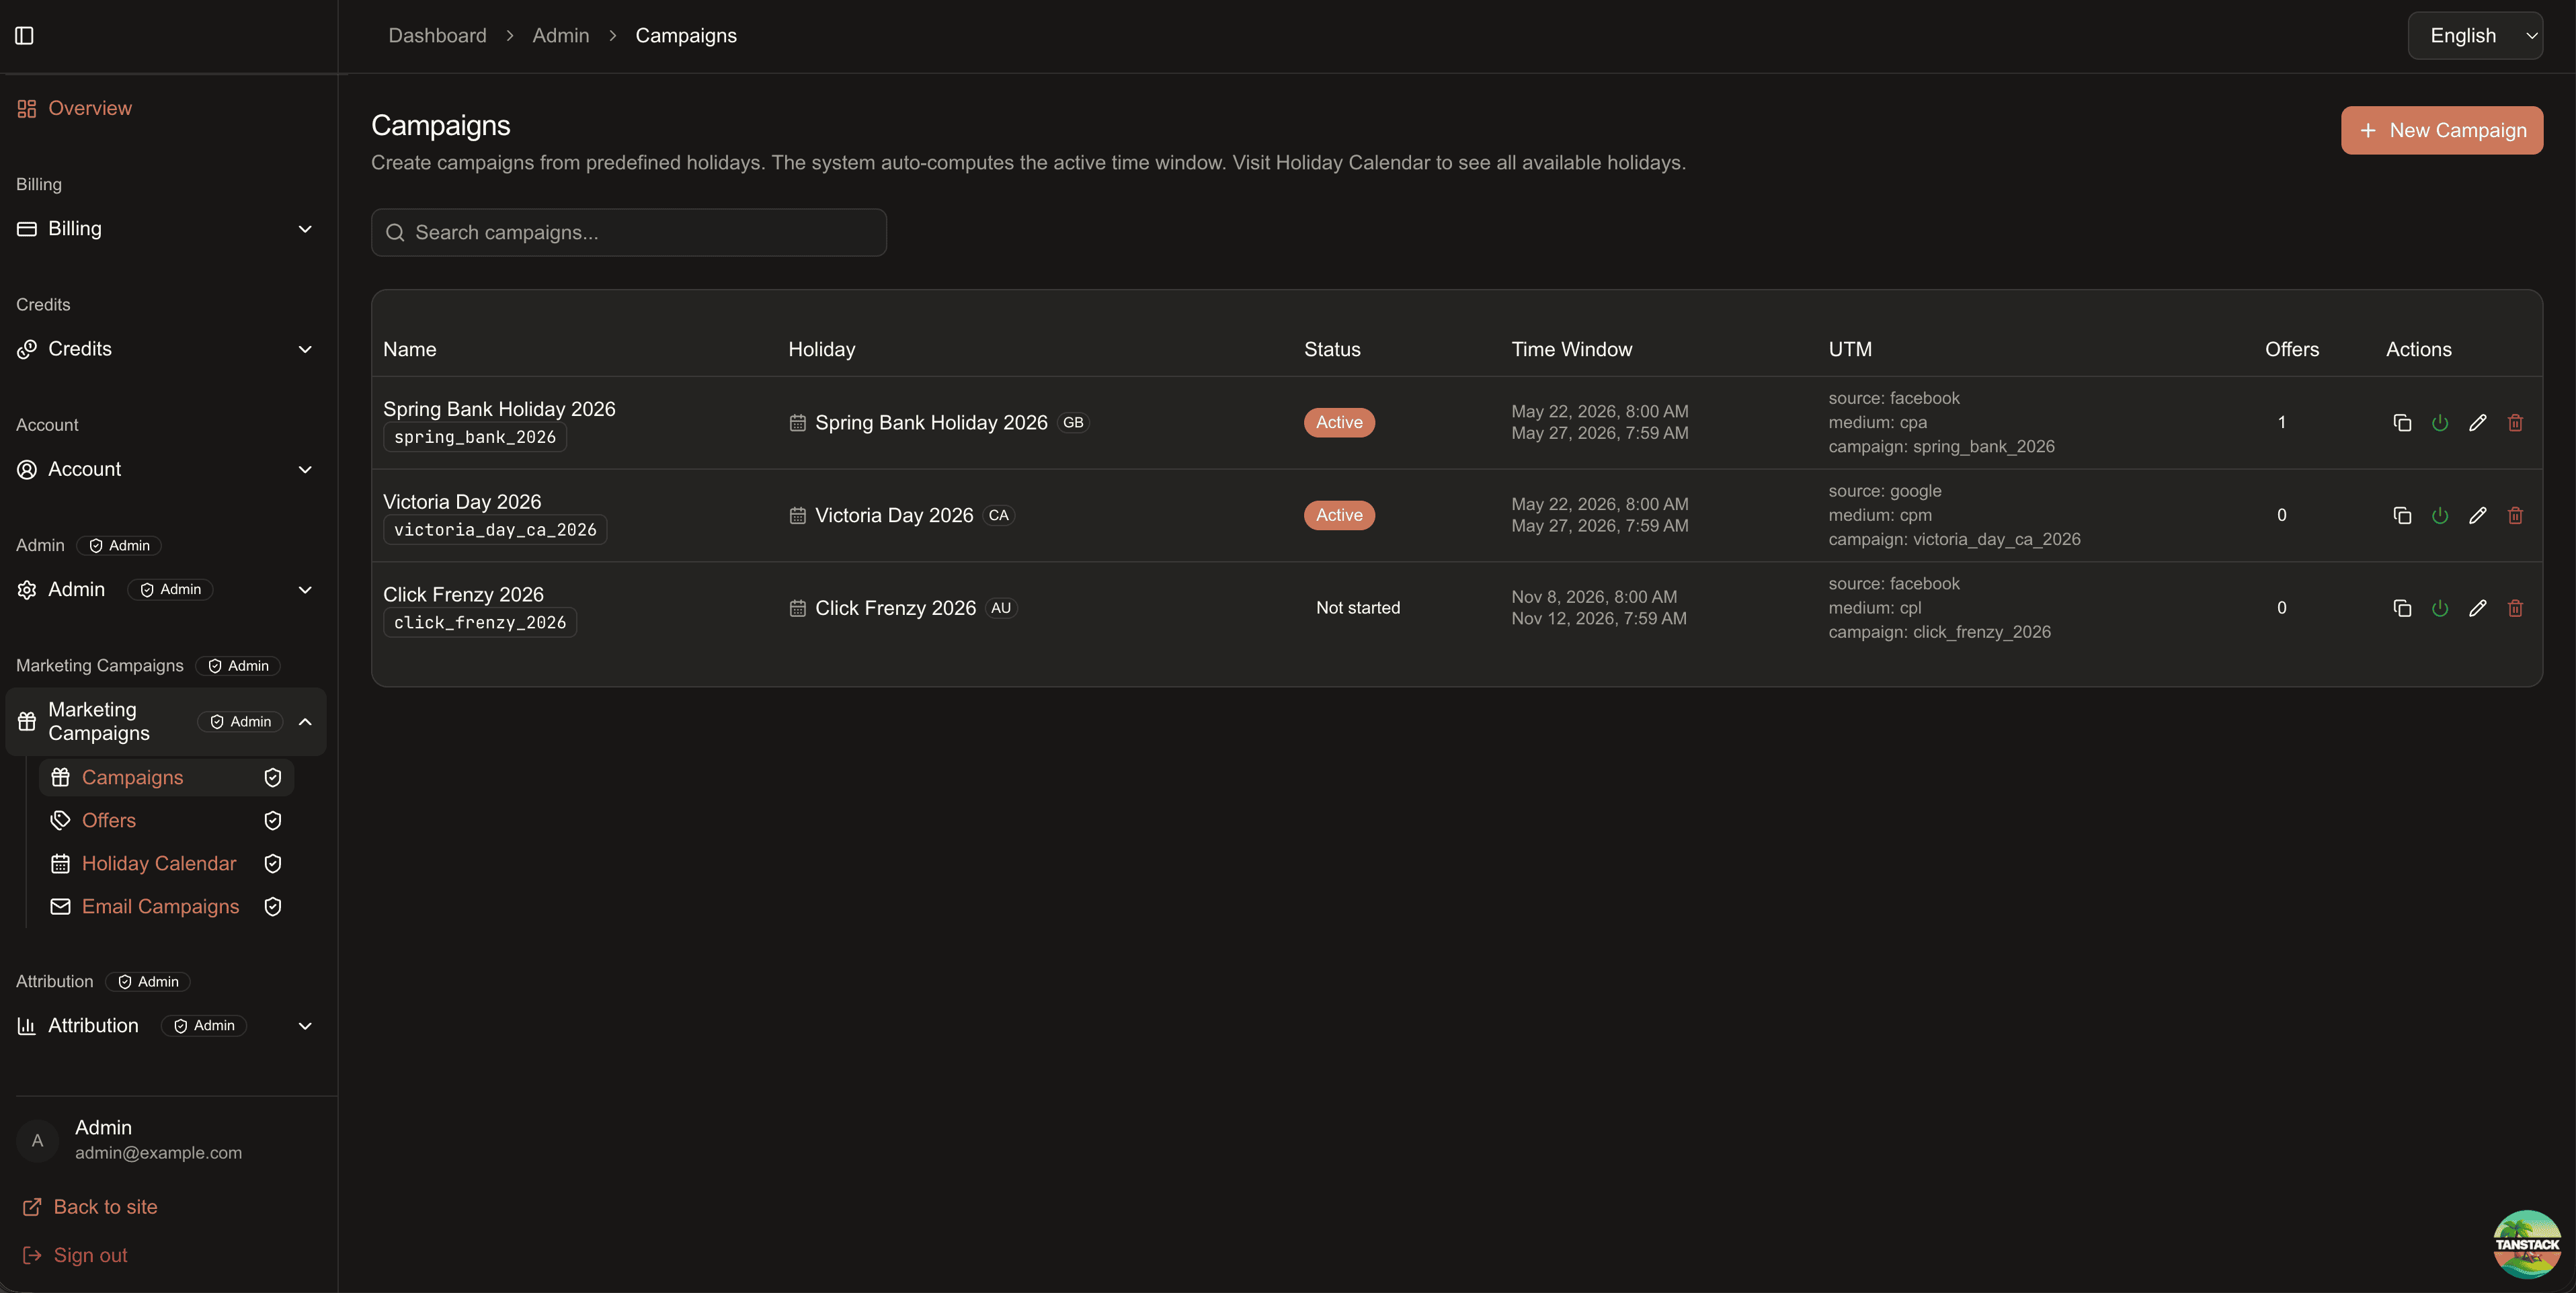Collapse the Marketing Campaigns section

coord(165,722)
